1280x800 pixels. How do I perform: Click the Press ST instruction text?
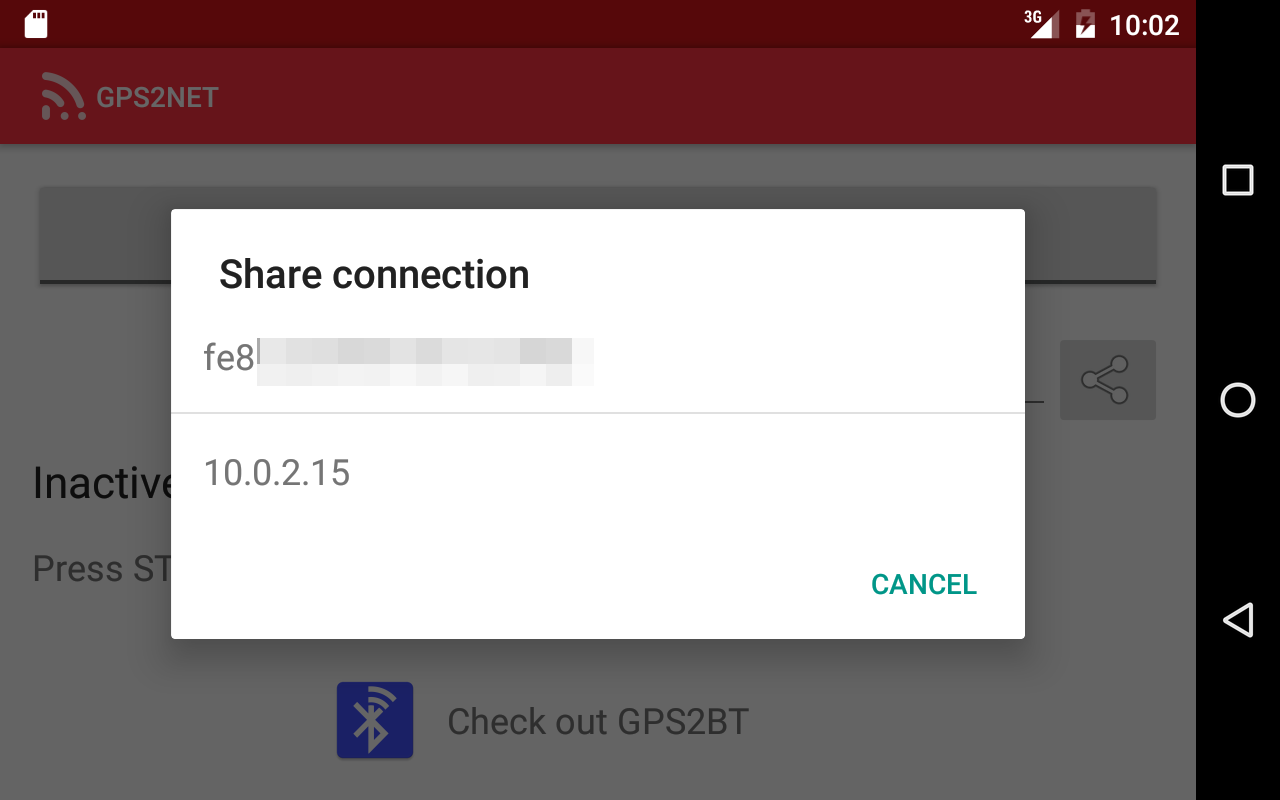click(102, 569)
